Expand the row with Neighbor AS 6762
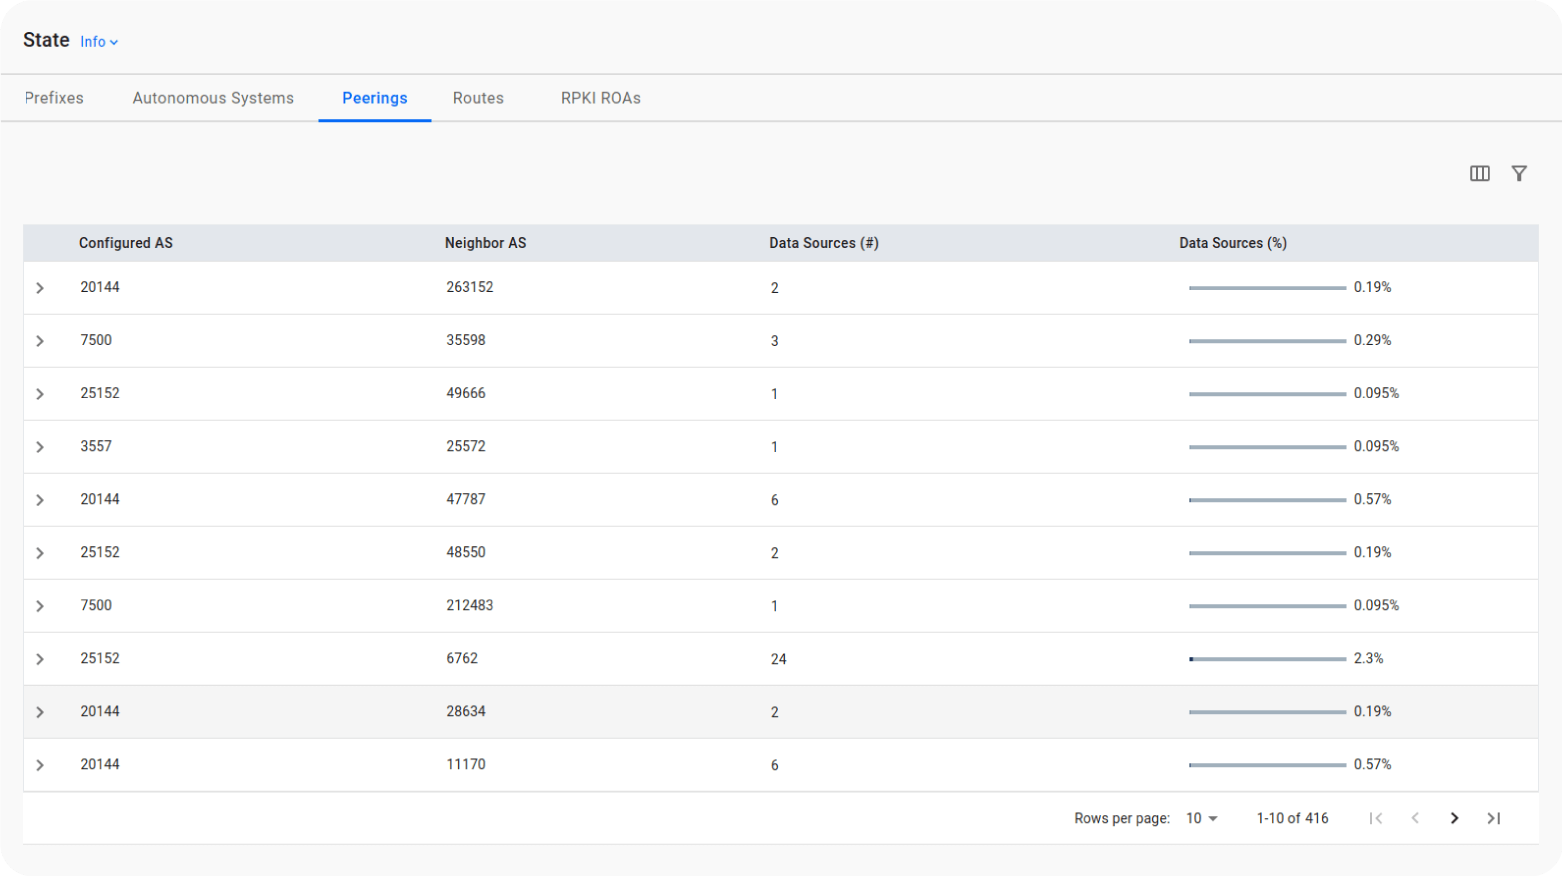The height and width of the screenshot is (876, 1562). tap(40, 659)
